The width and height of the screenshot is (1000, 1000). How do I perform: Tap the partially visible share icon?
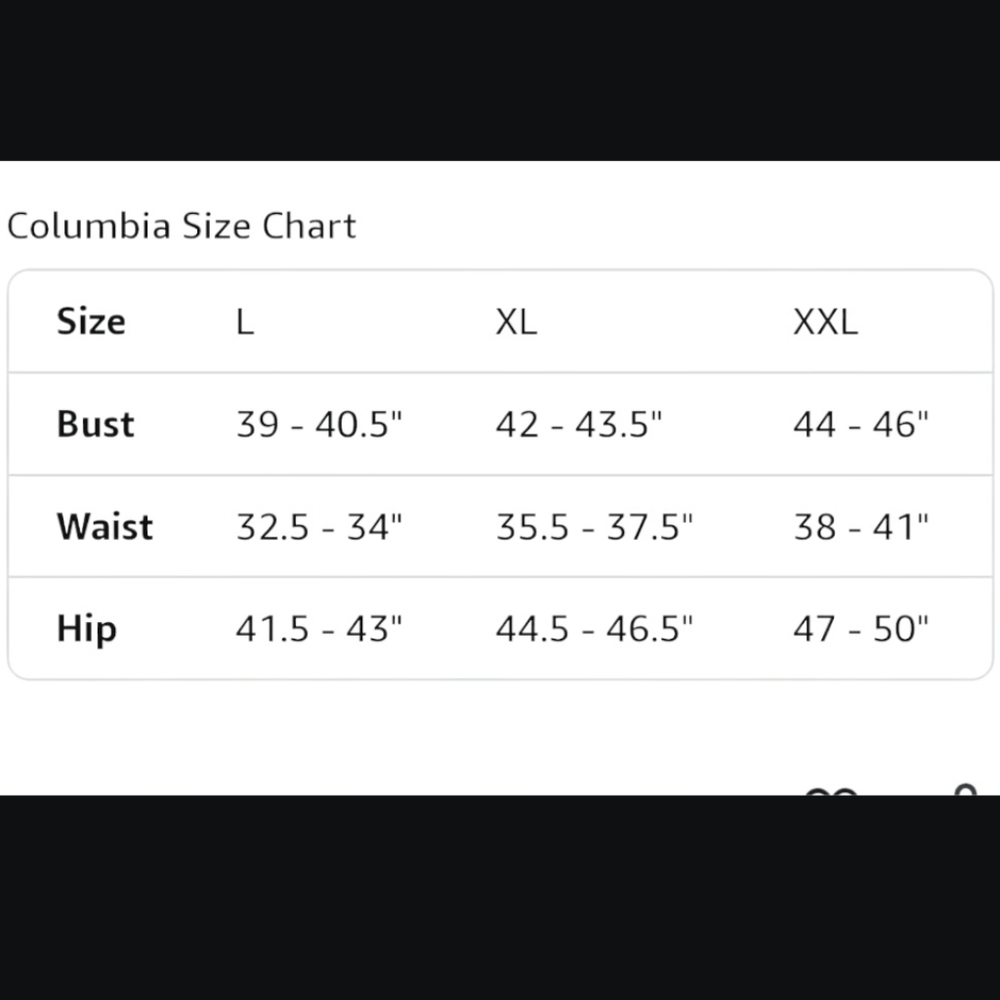pyautogui.click(x=966, y=790)
